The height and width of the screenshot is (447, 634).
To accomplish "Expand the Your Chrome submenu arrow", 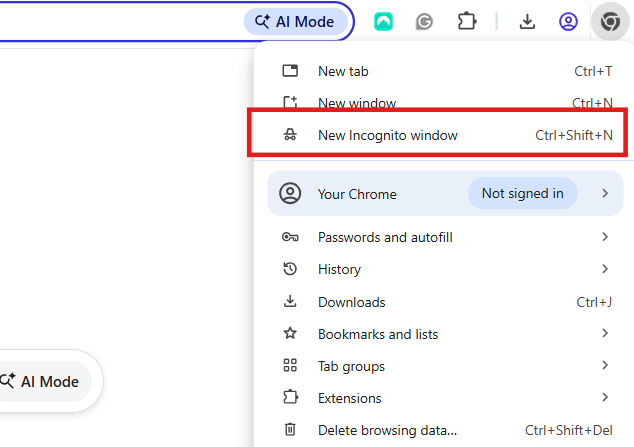I will 605,193.
